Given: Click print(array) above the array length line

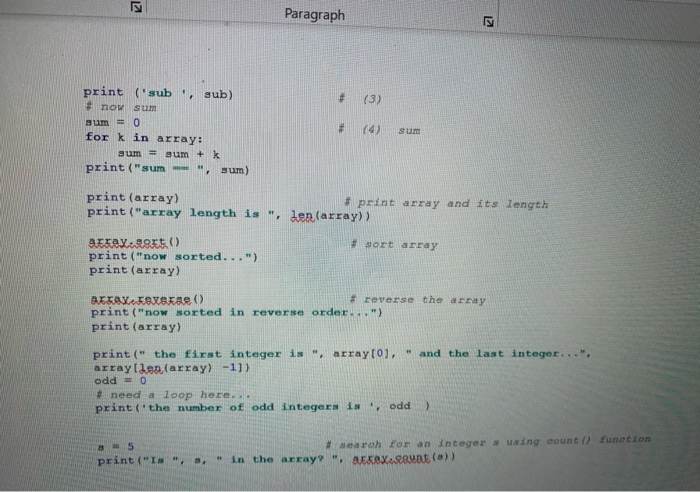Looking at the screenshot, I should pos(133,197).
